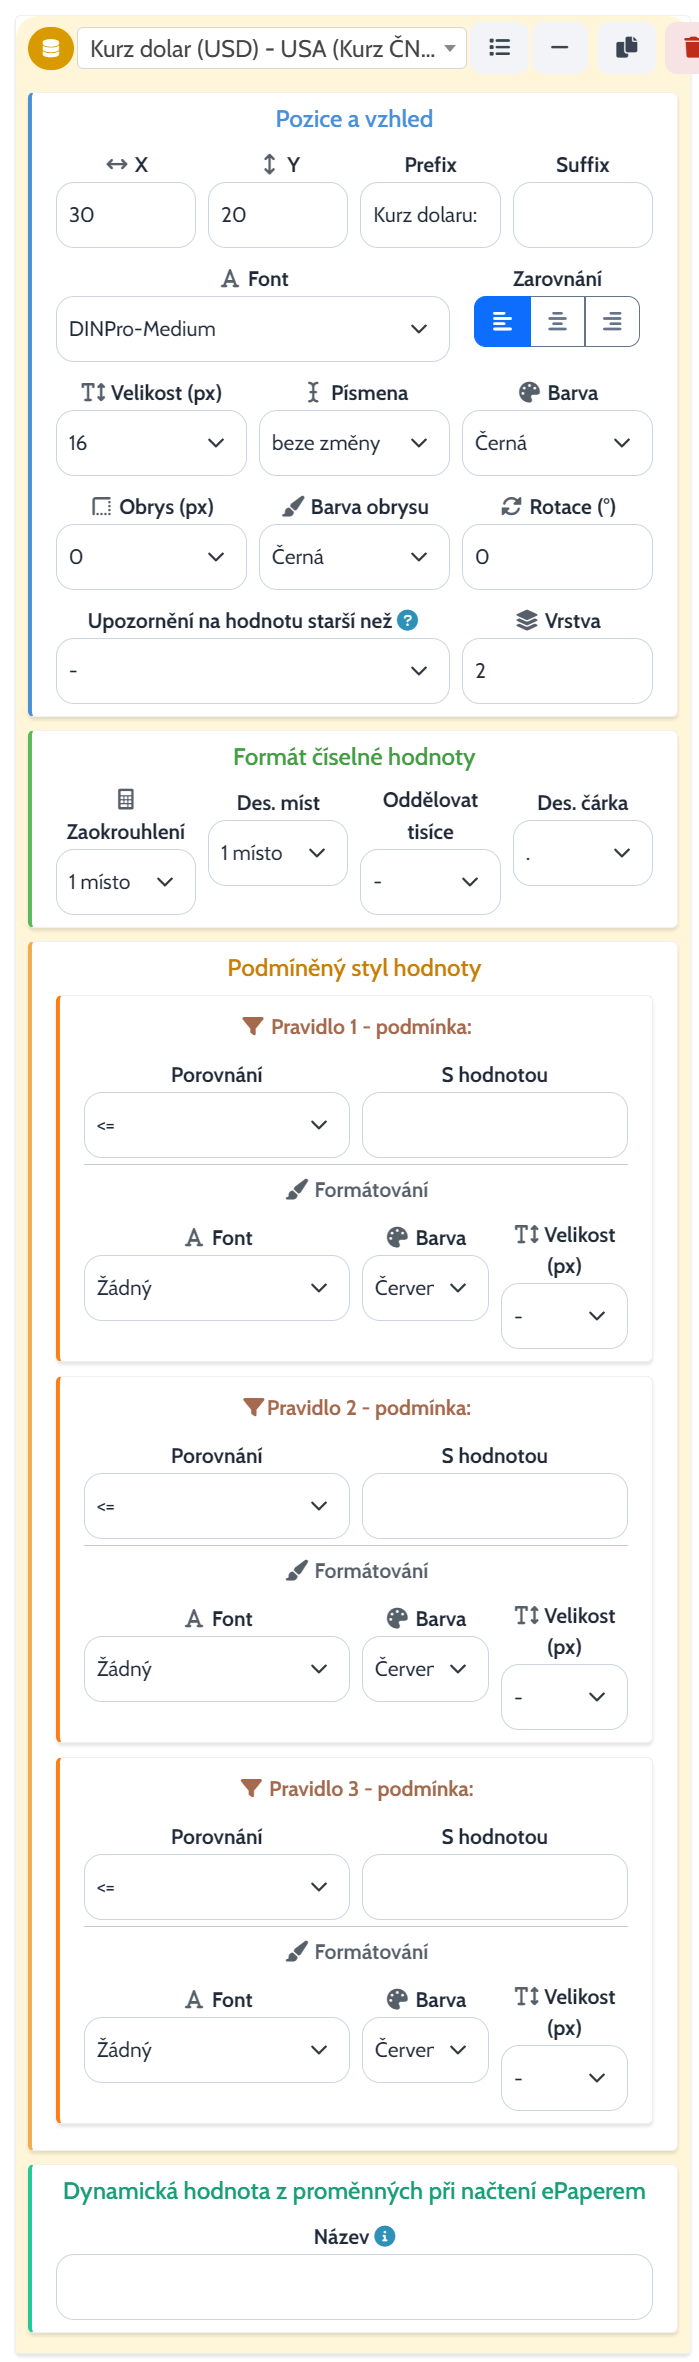Duplicate element using the copy icon
The width and height of the screenshot is (699, 2362).
tap(627, 47)
